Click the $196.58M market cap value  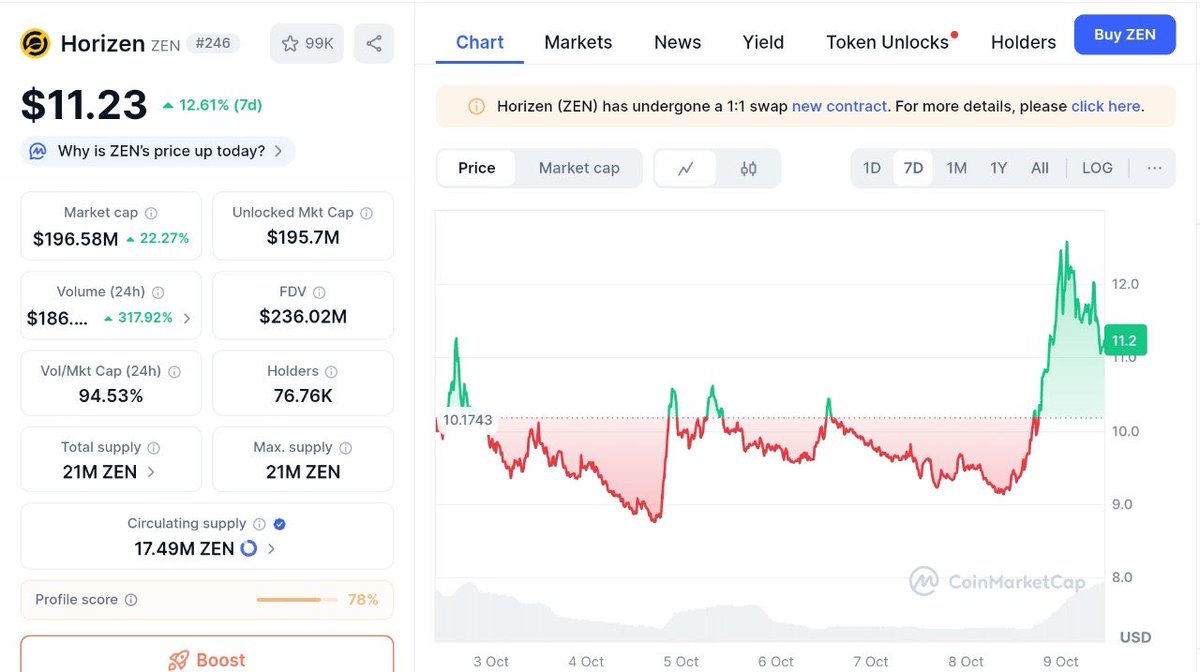coord(75,239)
